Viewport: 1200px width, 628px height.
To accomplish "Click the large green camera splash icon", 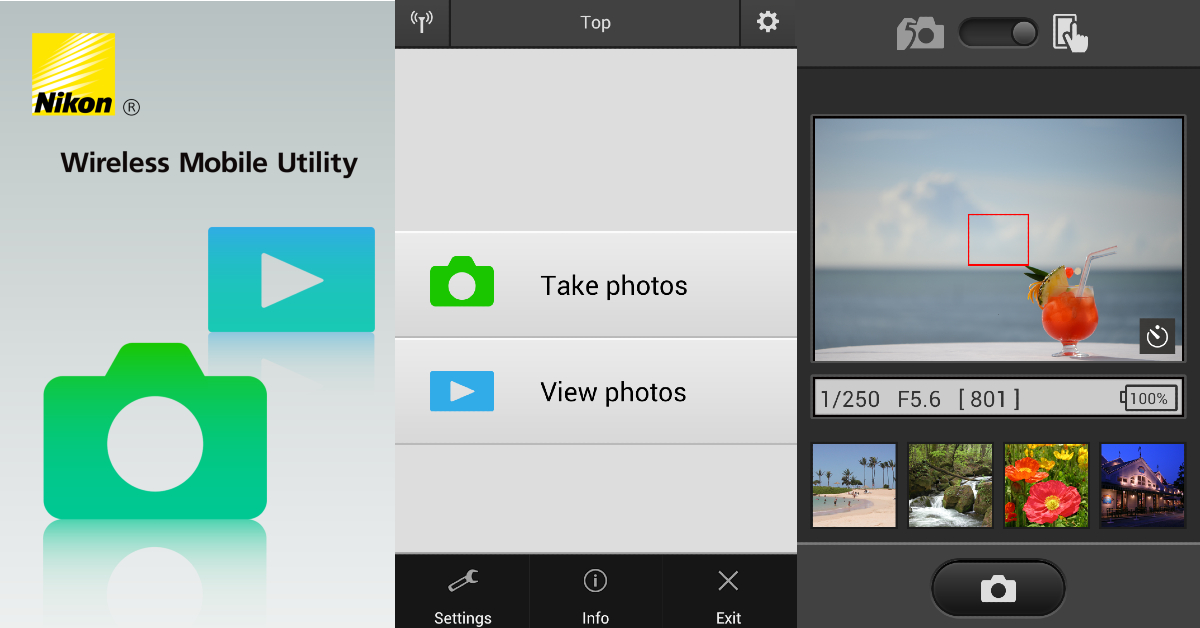I will [x=155, y=431].
